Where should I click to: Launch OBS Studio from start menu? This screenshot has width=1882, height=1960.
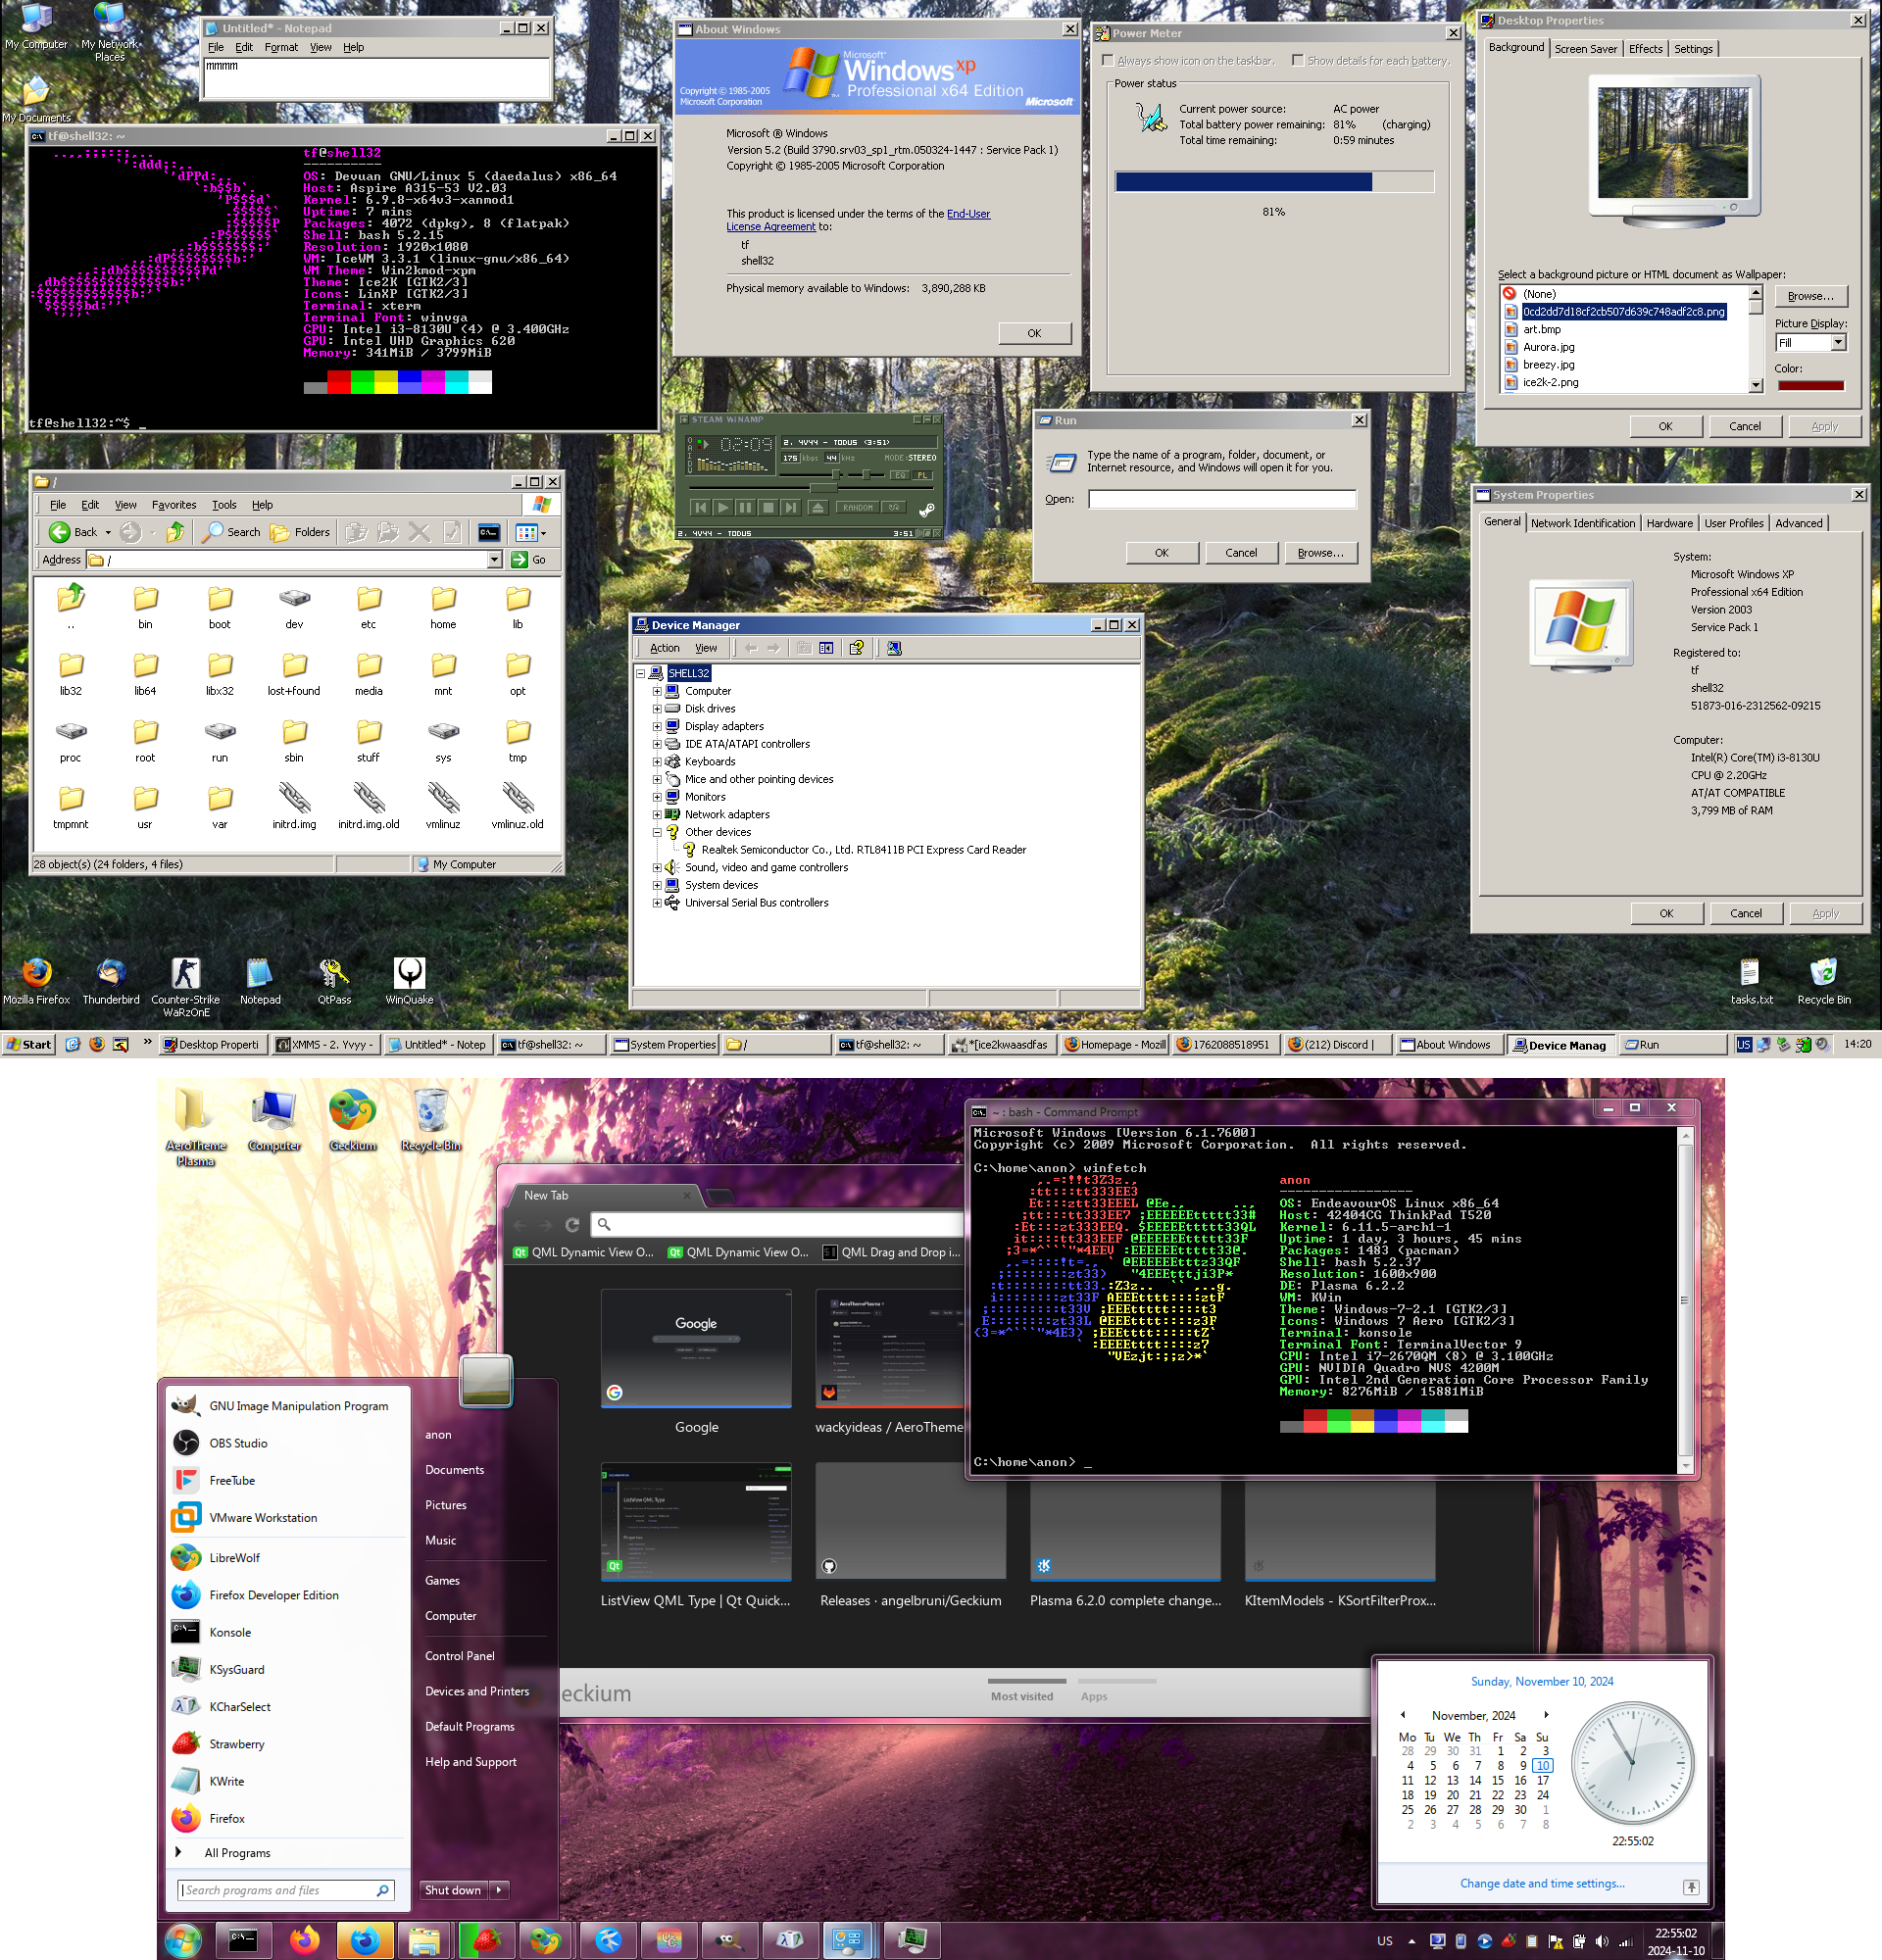click(x=238, y=1443)
